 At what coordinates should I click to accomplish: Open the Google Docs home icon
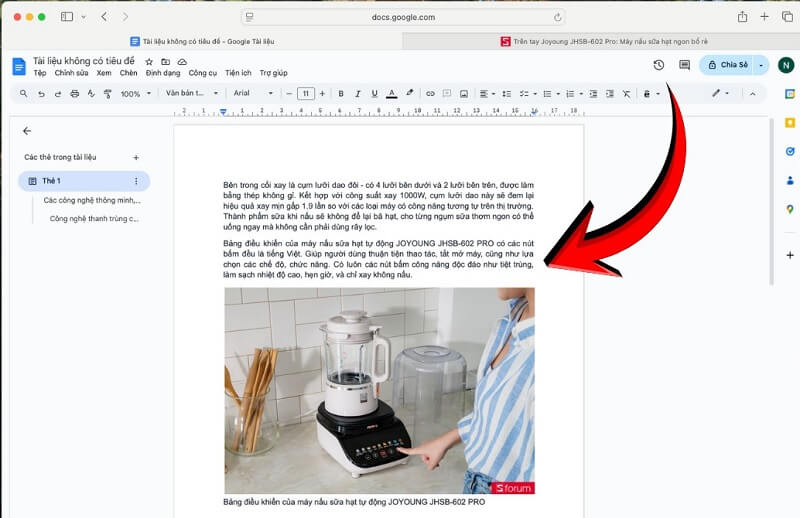click(19, 66)
